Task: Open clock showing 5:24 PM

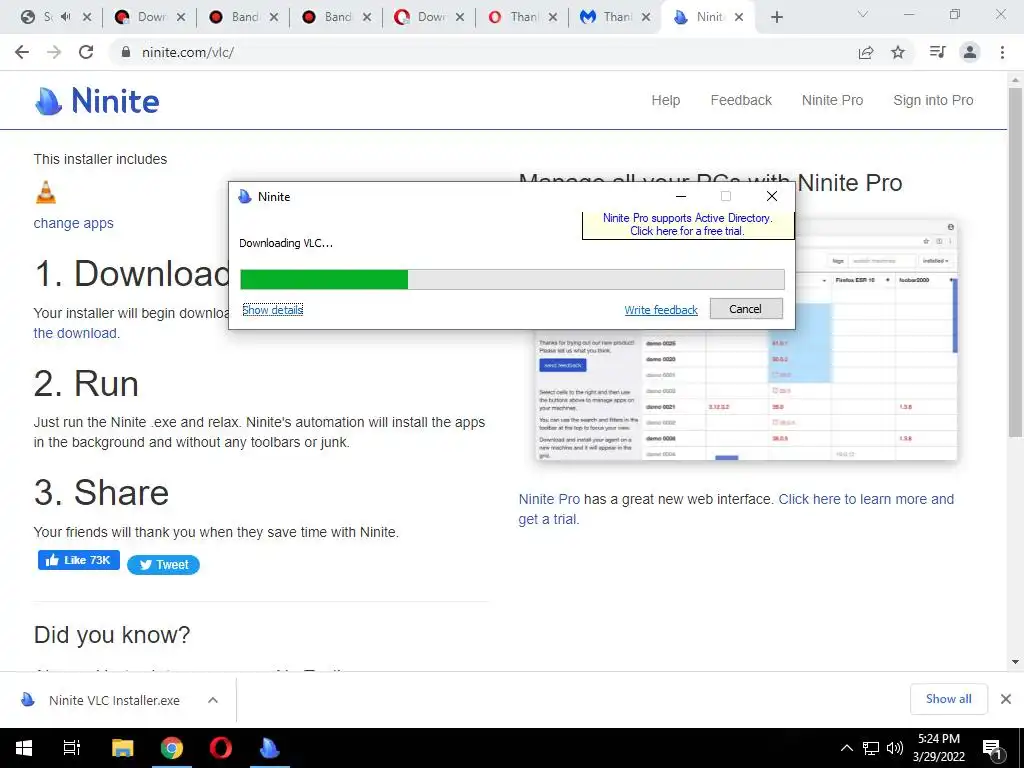Action: 938,748
